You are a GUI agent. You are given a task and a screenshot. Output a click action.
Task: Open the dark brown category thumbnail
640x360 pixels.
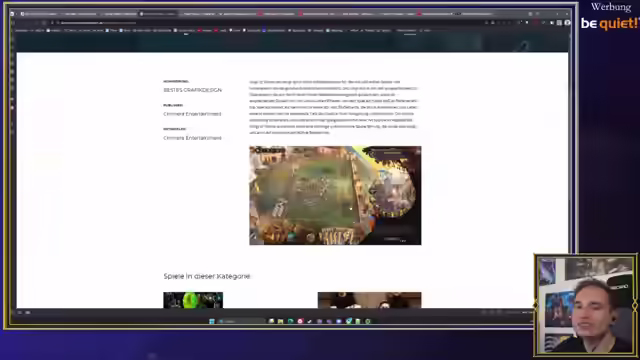(x=369, y=300)
